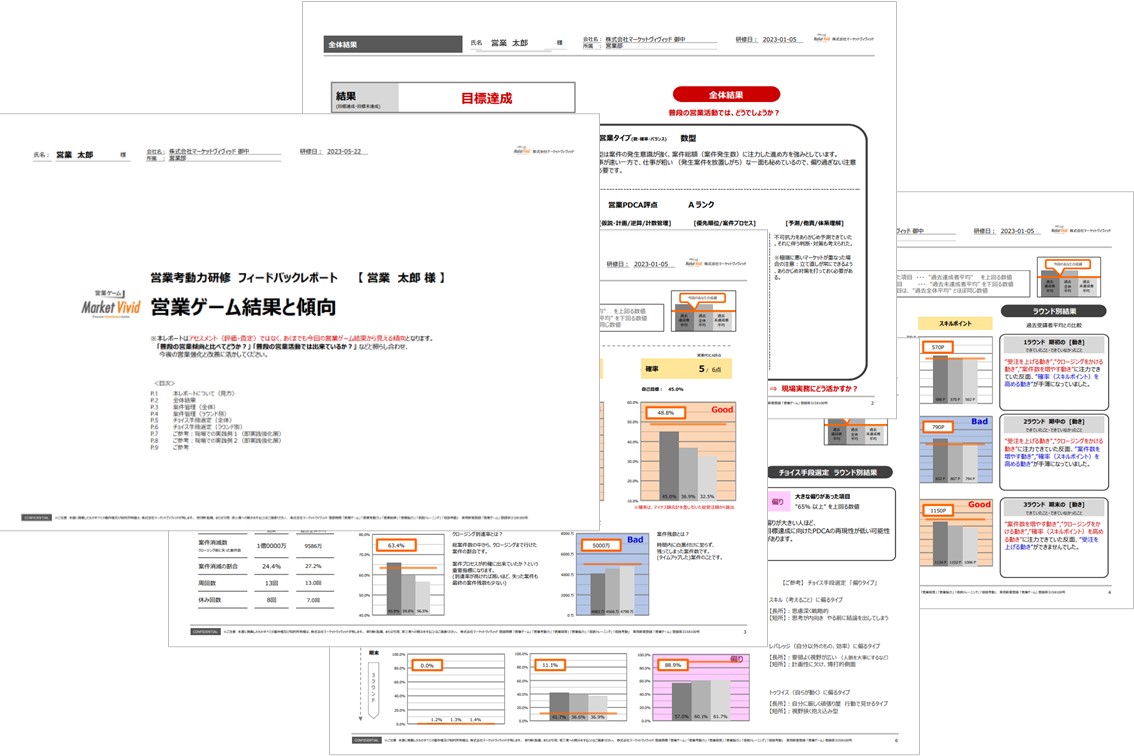Click the 570P chart value label
Screen dimensions: 1134x756
(x=938, y=347)
